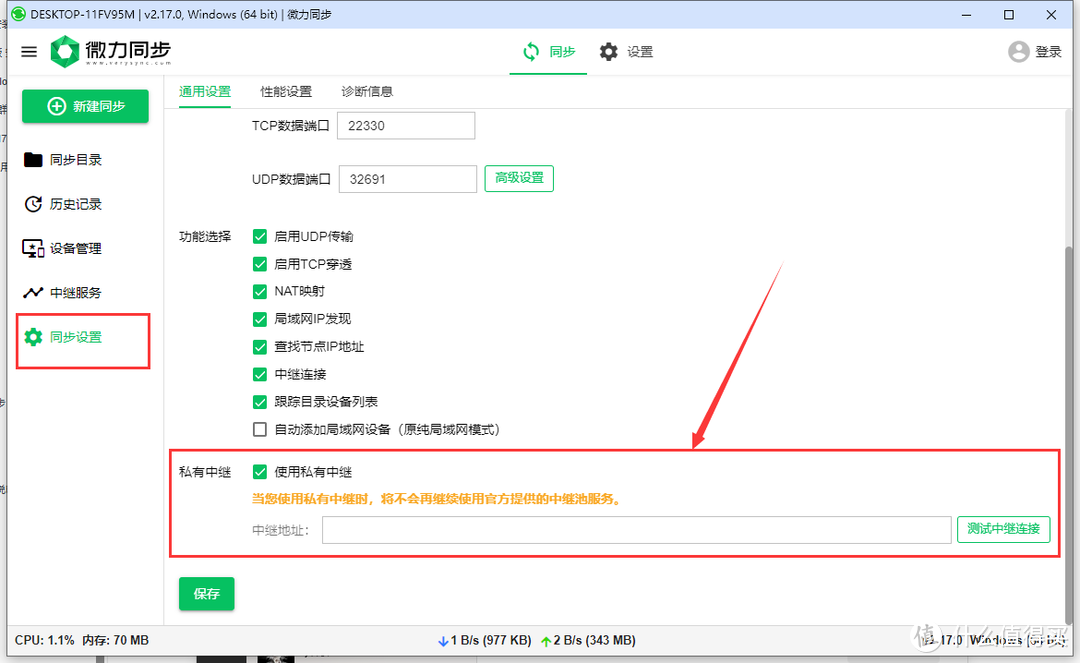Click the 新建同步 button
The width and height of the screenshot is (1080, 663).
84,106
